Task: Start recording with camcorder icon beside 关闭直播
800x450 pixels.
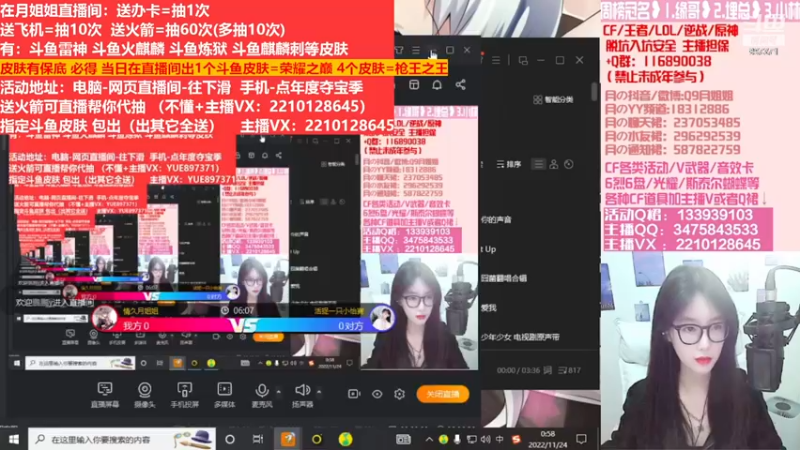Action: point(354,394)
